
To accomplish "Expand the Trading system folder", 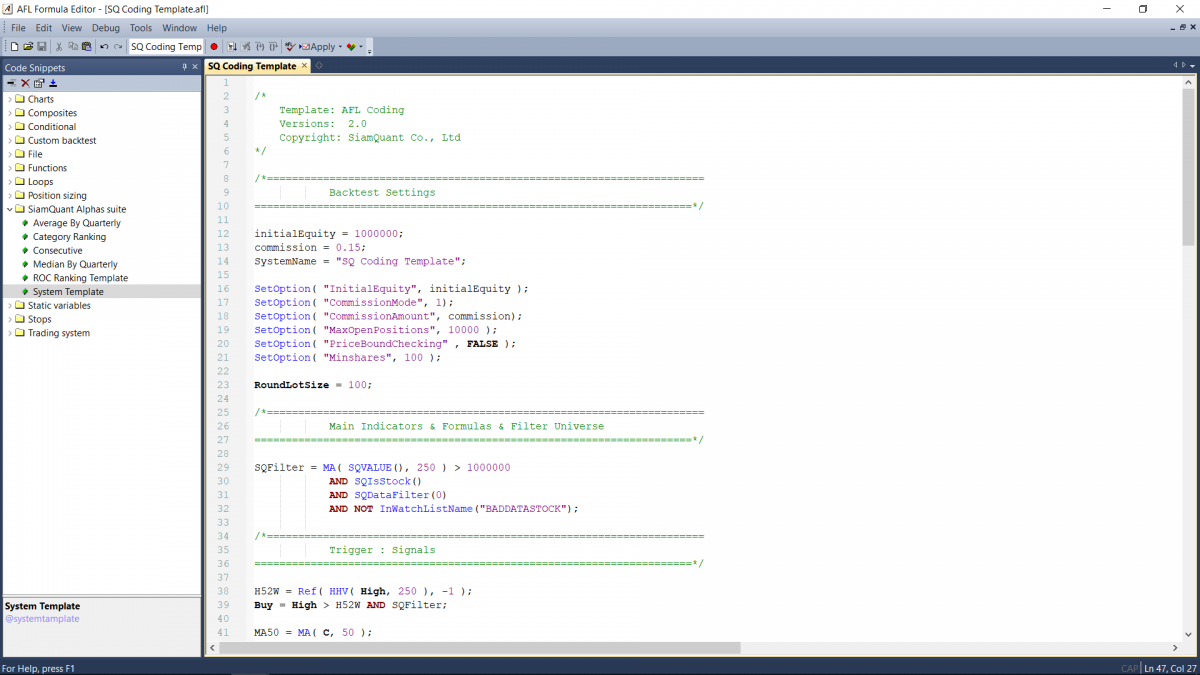I will 10,333.
